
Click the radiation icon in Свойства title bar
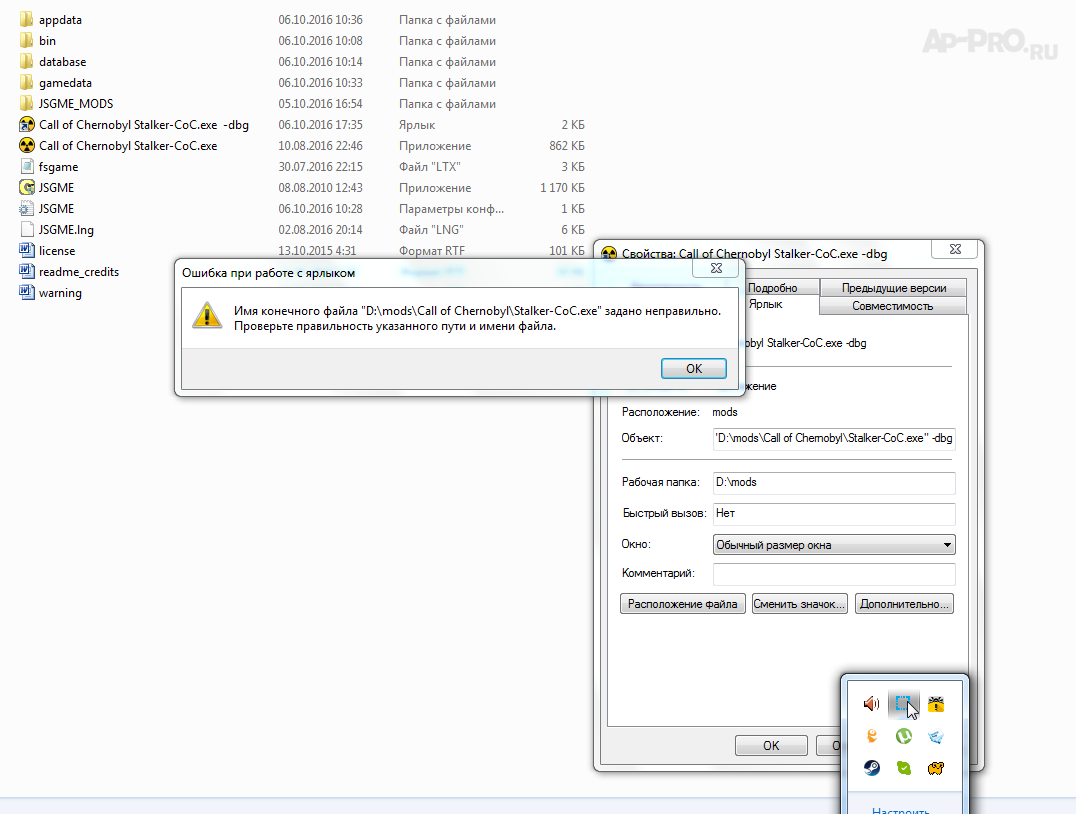click(x=609, y=253)
